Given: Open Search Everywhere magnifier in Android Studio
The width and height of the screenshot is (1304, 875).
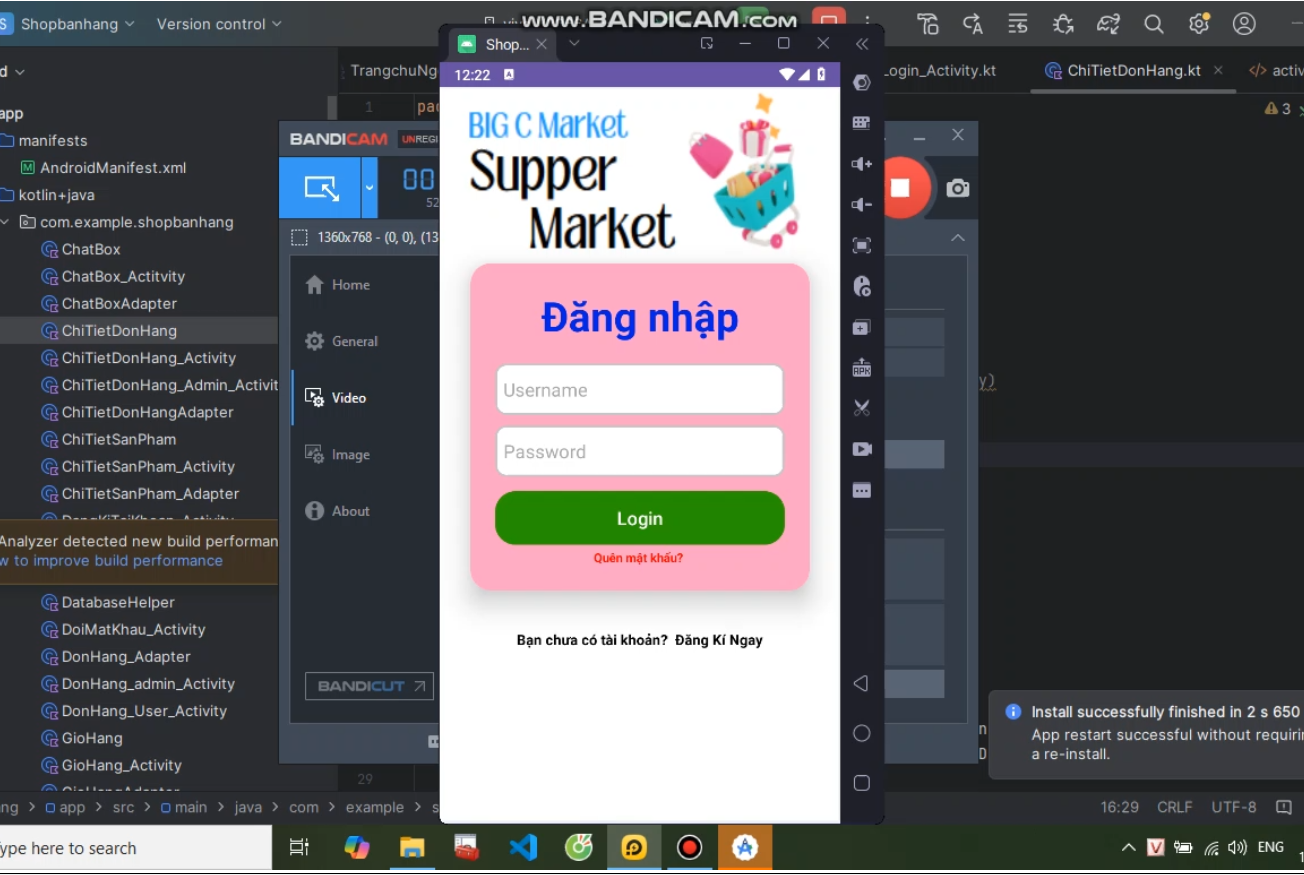Looking at the screenshot, I should [x=1154, y=24].
